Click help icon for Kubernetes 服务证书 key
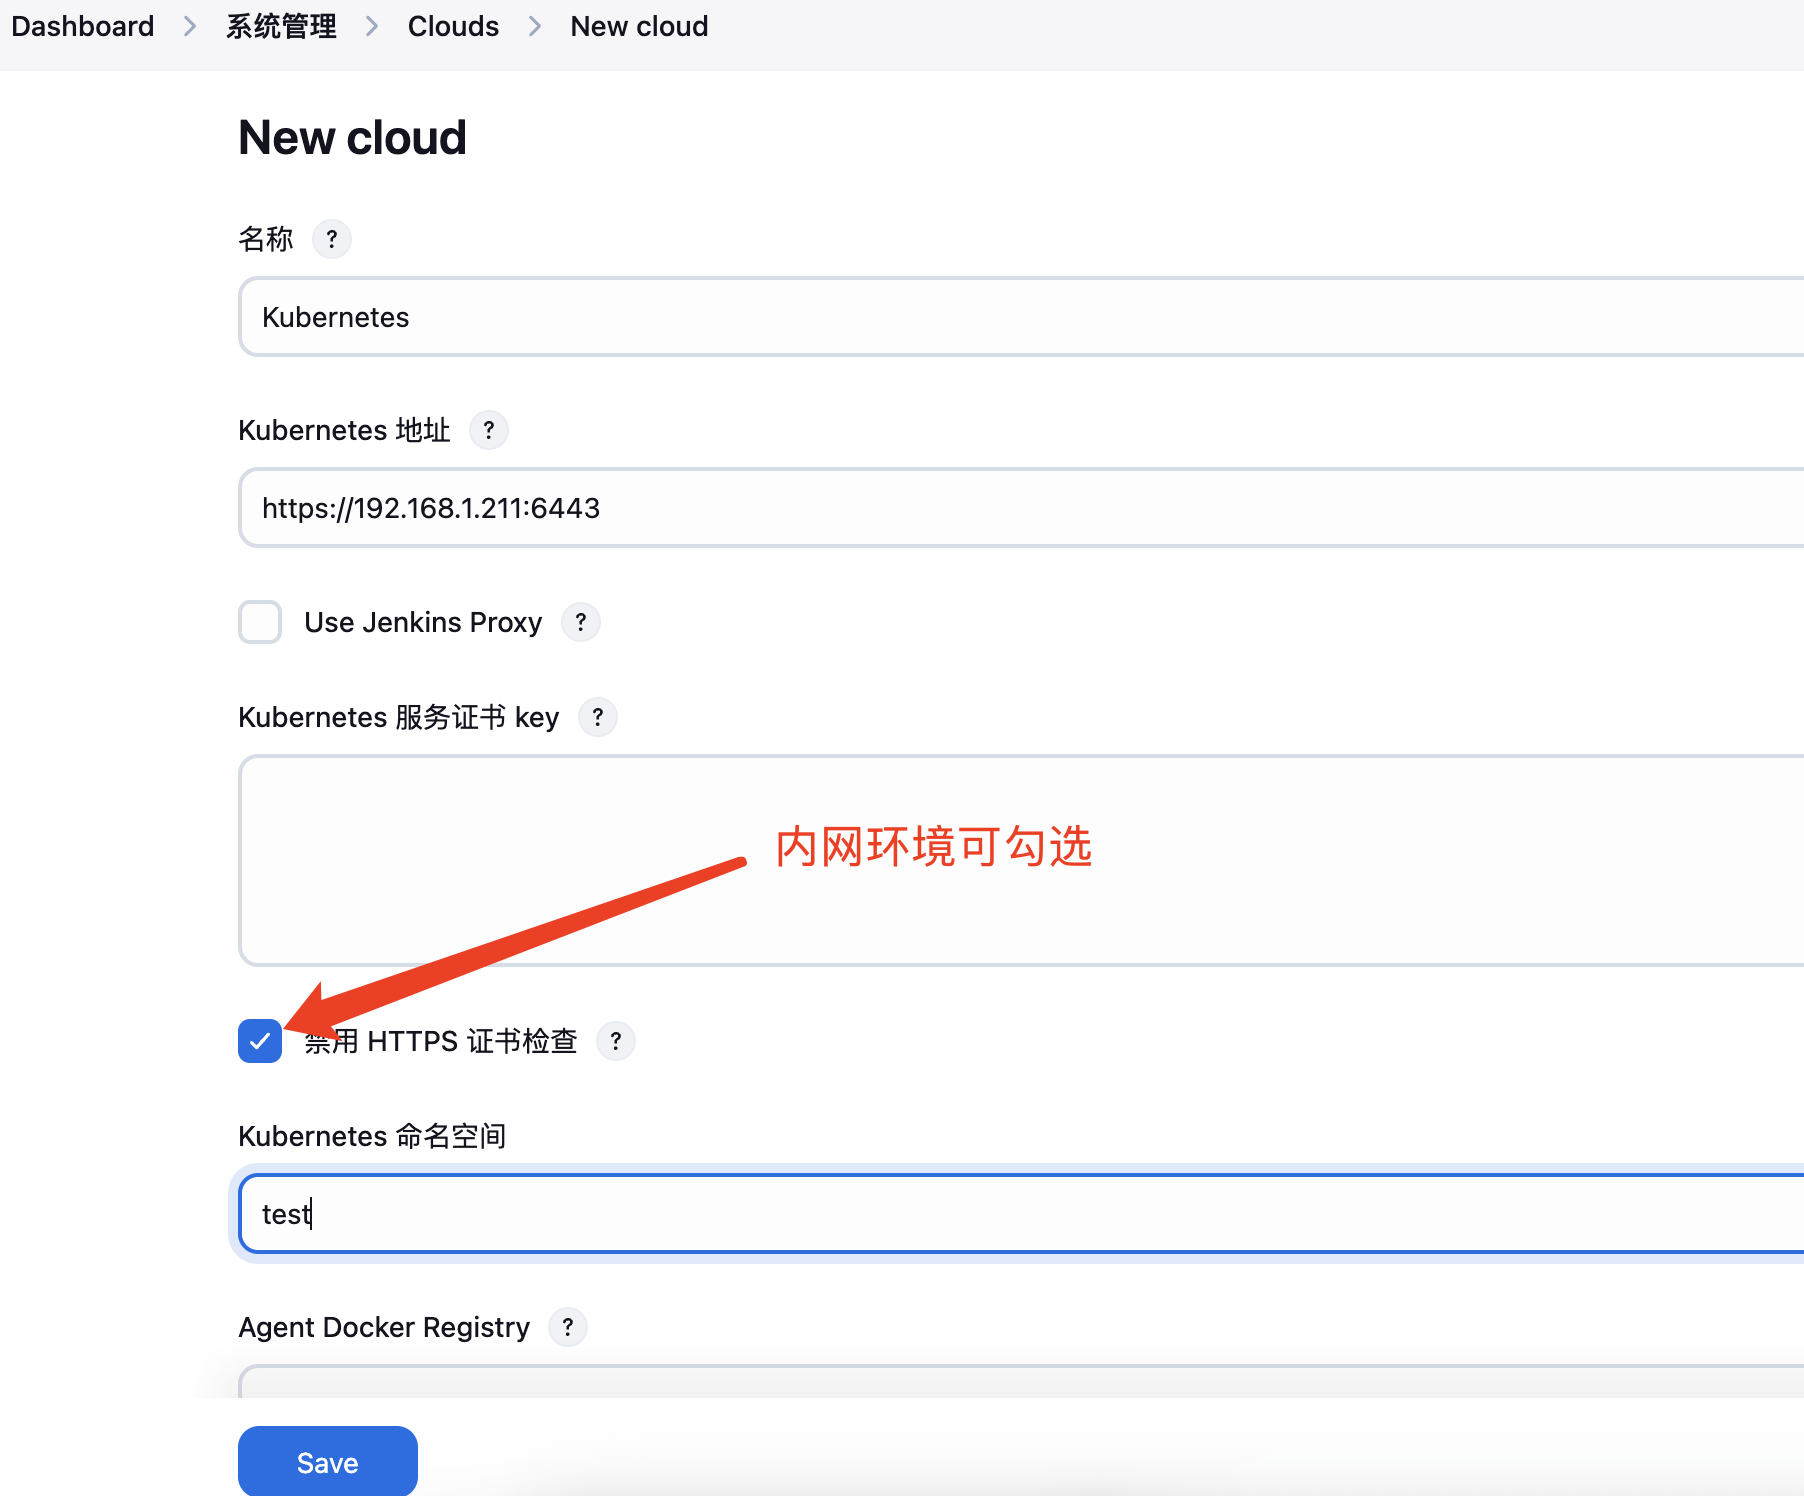The image size is (1804, 1496). (598, 717)
